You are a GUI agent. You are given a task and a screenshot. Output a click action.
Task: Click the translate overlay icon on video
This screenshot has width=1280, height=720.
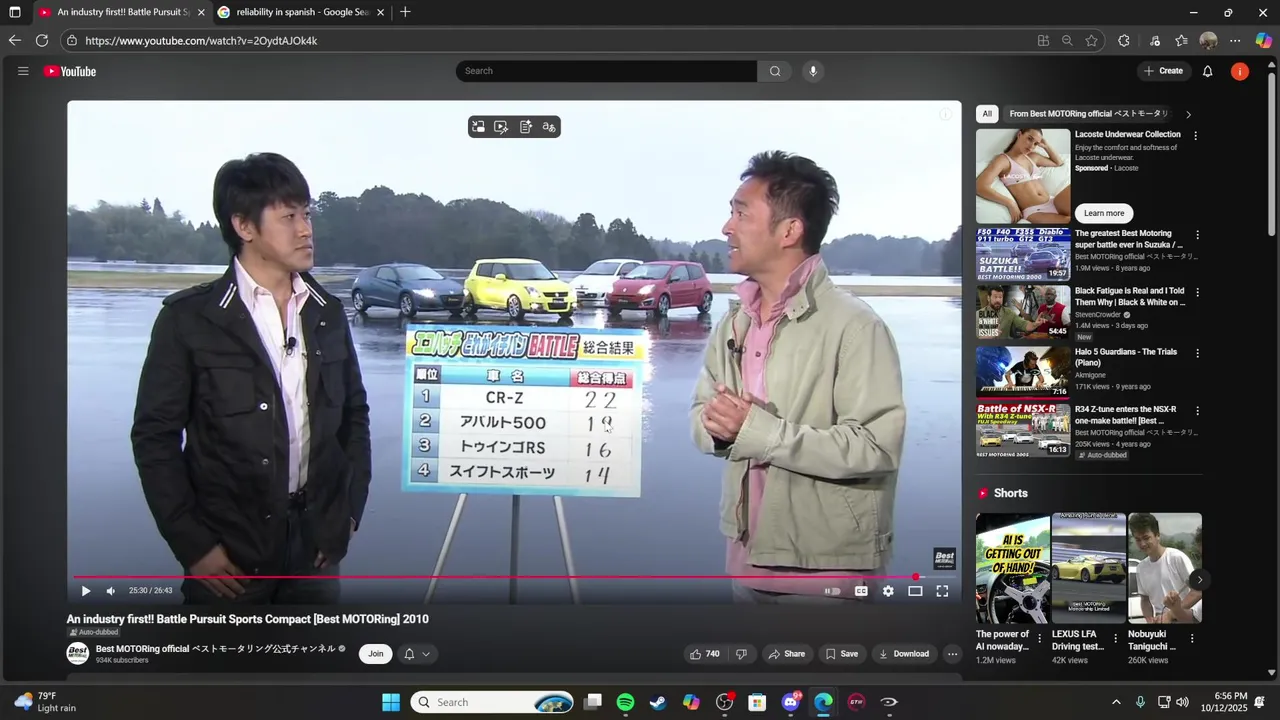point(549,127)
